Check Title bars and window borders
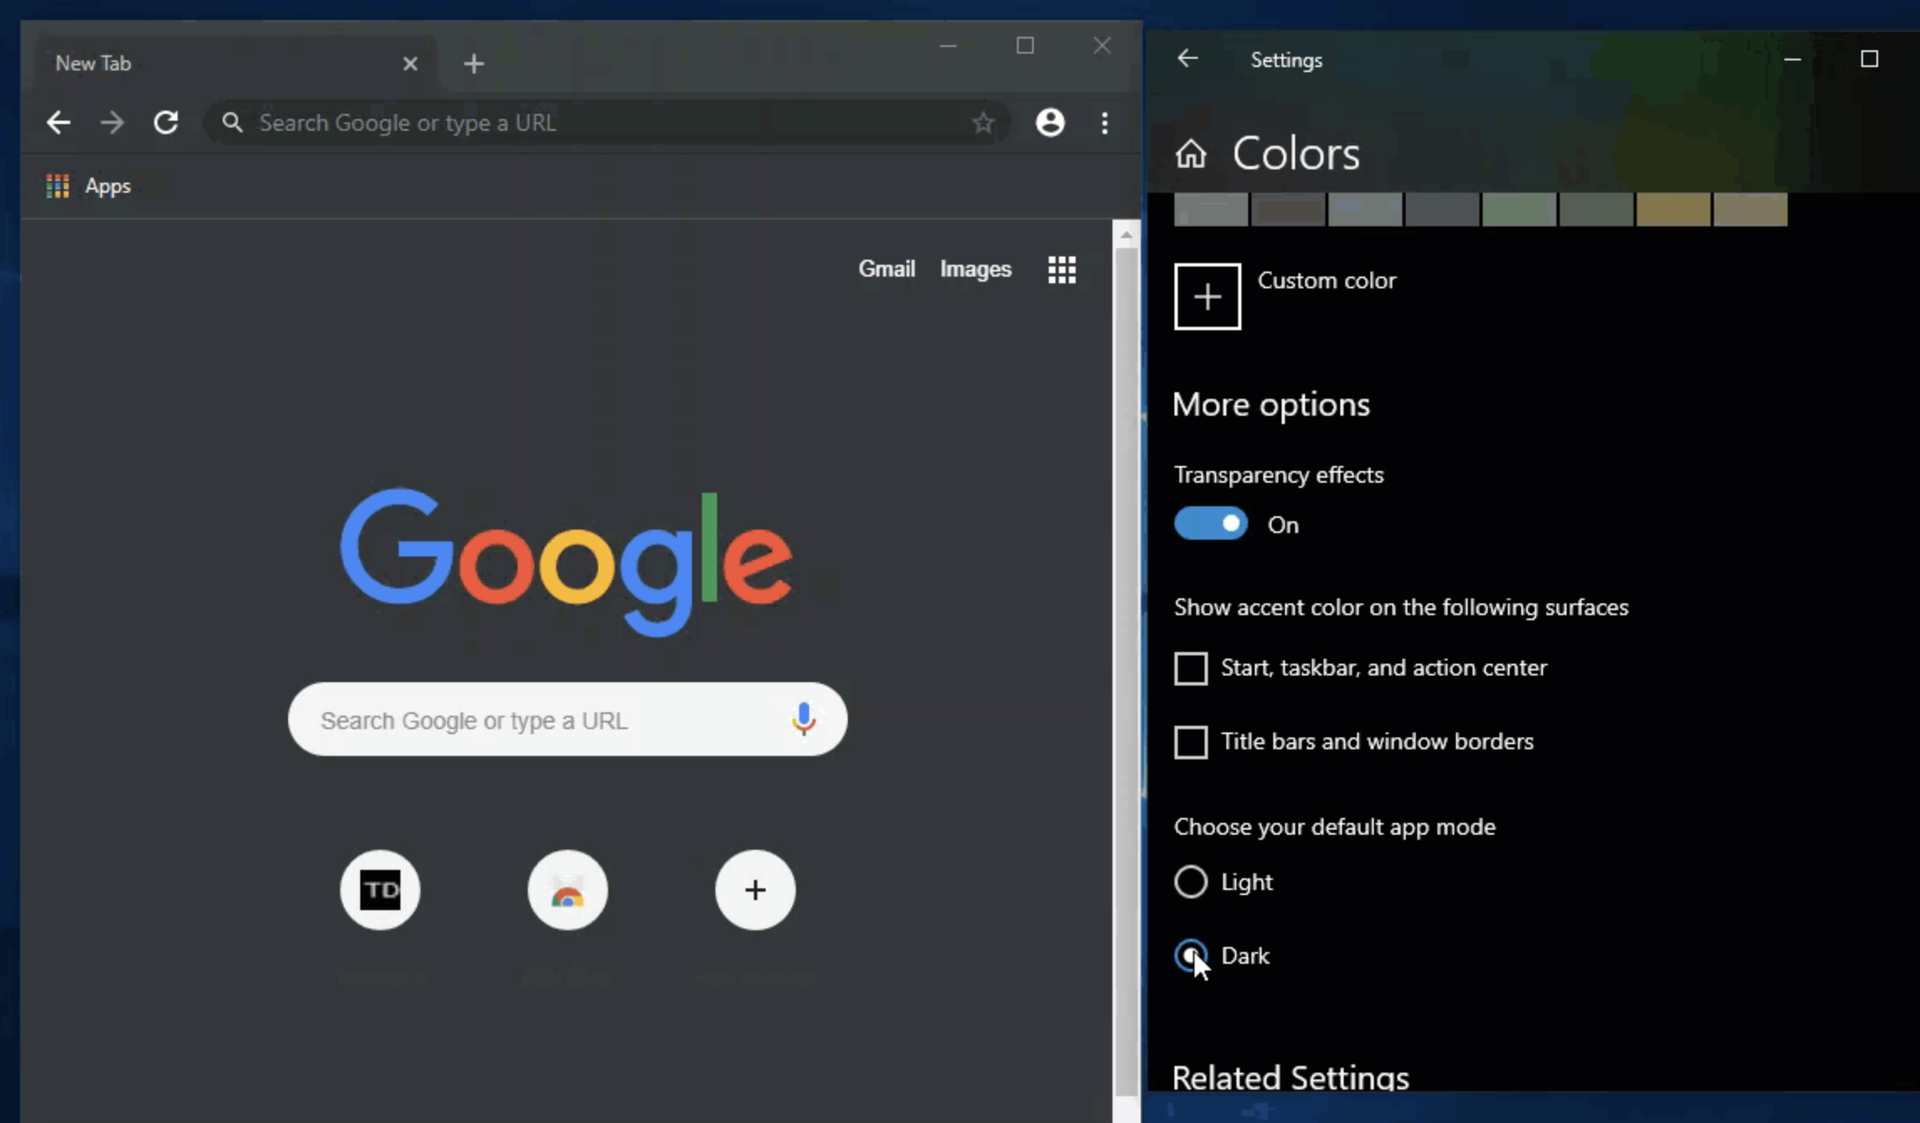 click(1190, 742)
